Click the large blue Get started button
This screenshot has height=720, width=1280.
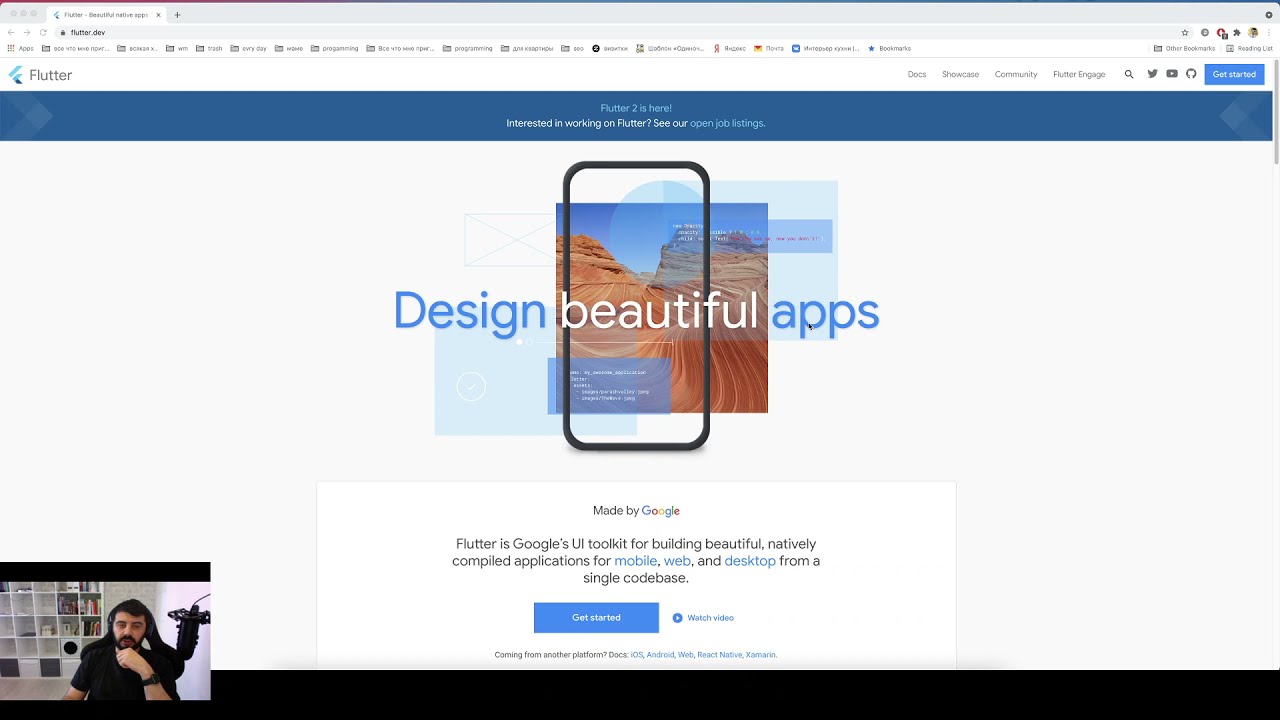[x=596, y=618]
